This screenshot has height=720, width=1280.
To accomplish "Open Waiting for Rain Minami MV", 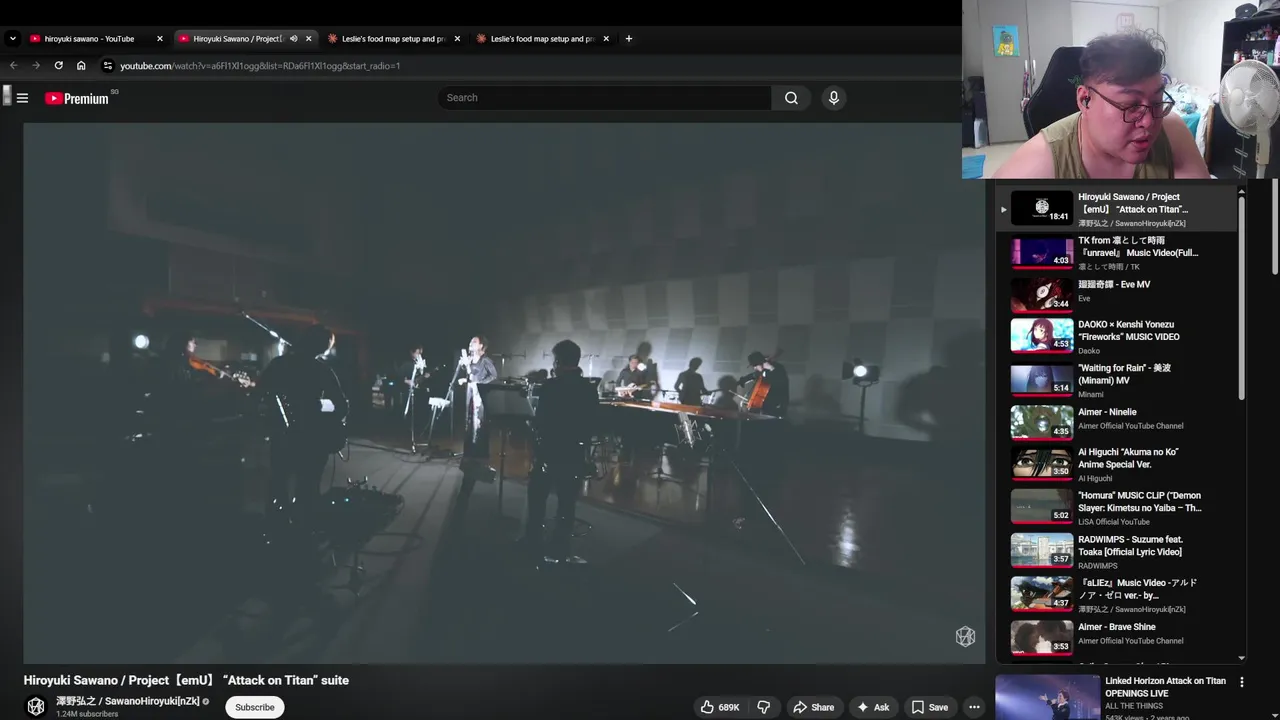I will [1116, 380].
